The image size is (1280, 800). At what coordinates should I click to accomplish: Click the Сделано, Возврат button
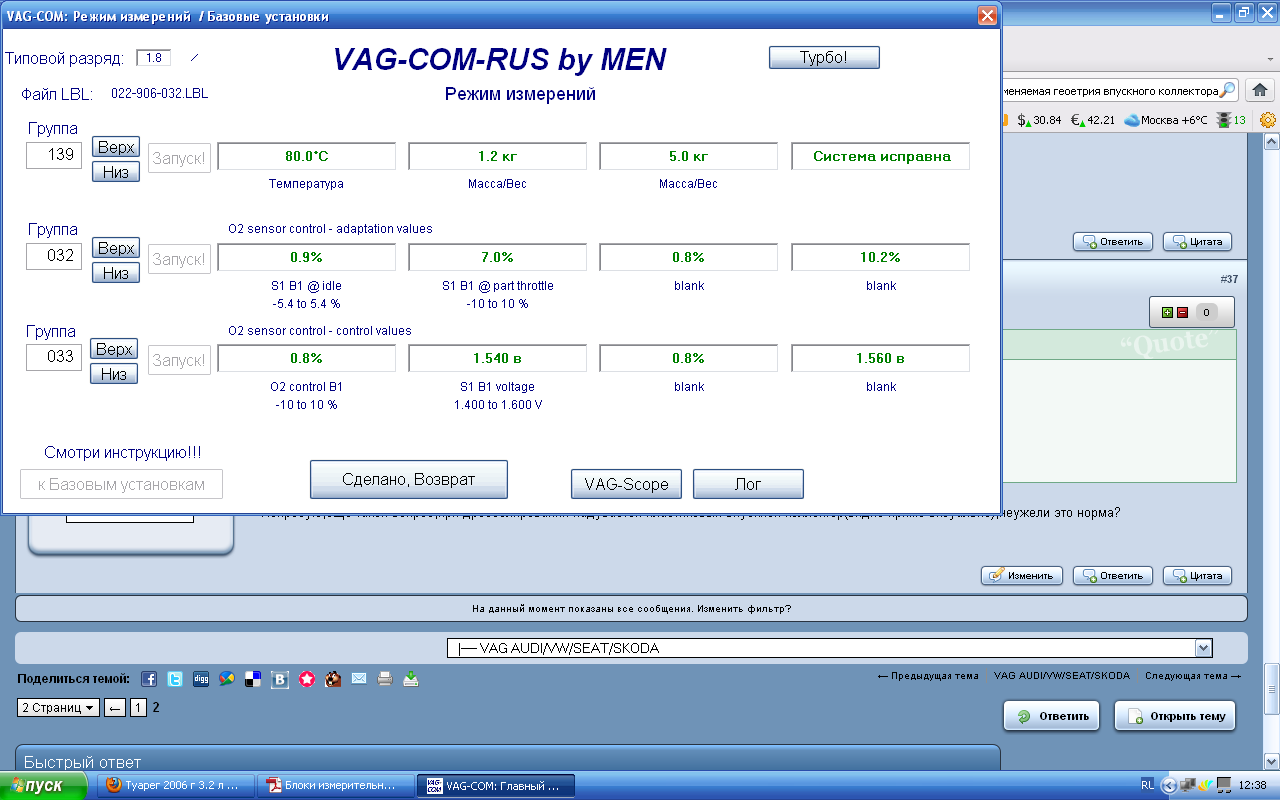pos(409,479)
